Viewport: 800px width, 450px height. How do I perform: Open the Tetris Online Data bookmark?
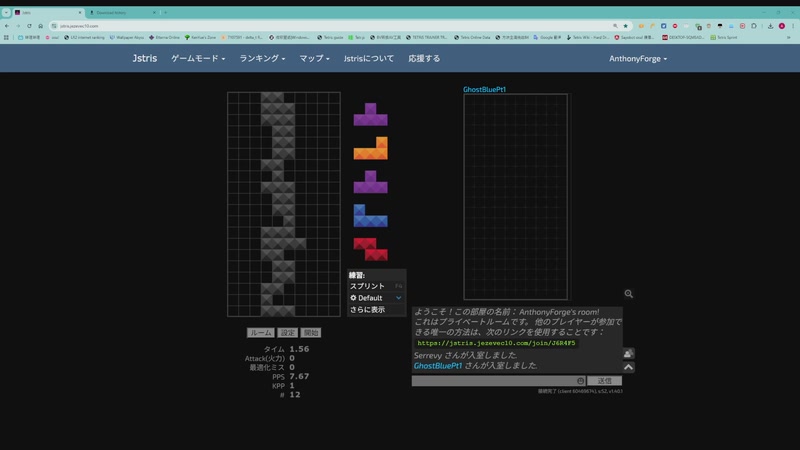pyautogui.click(x=472, y=37)
